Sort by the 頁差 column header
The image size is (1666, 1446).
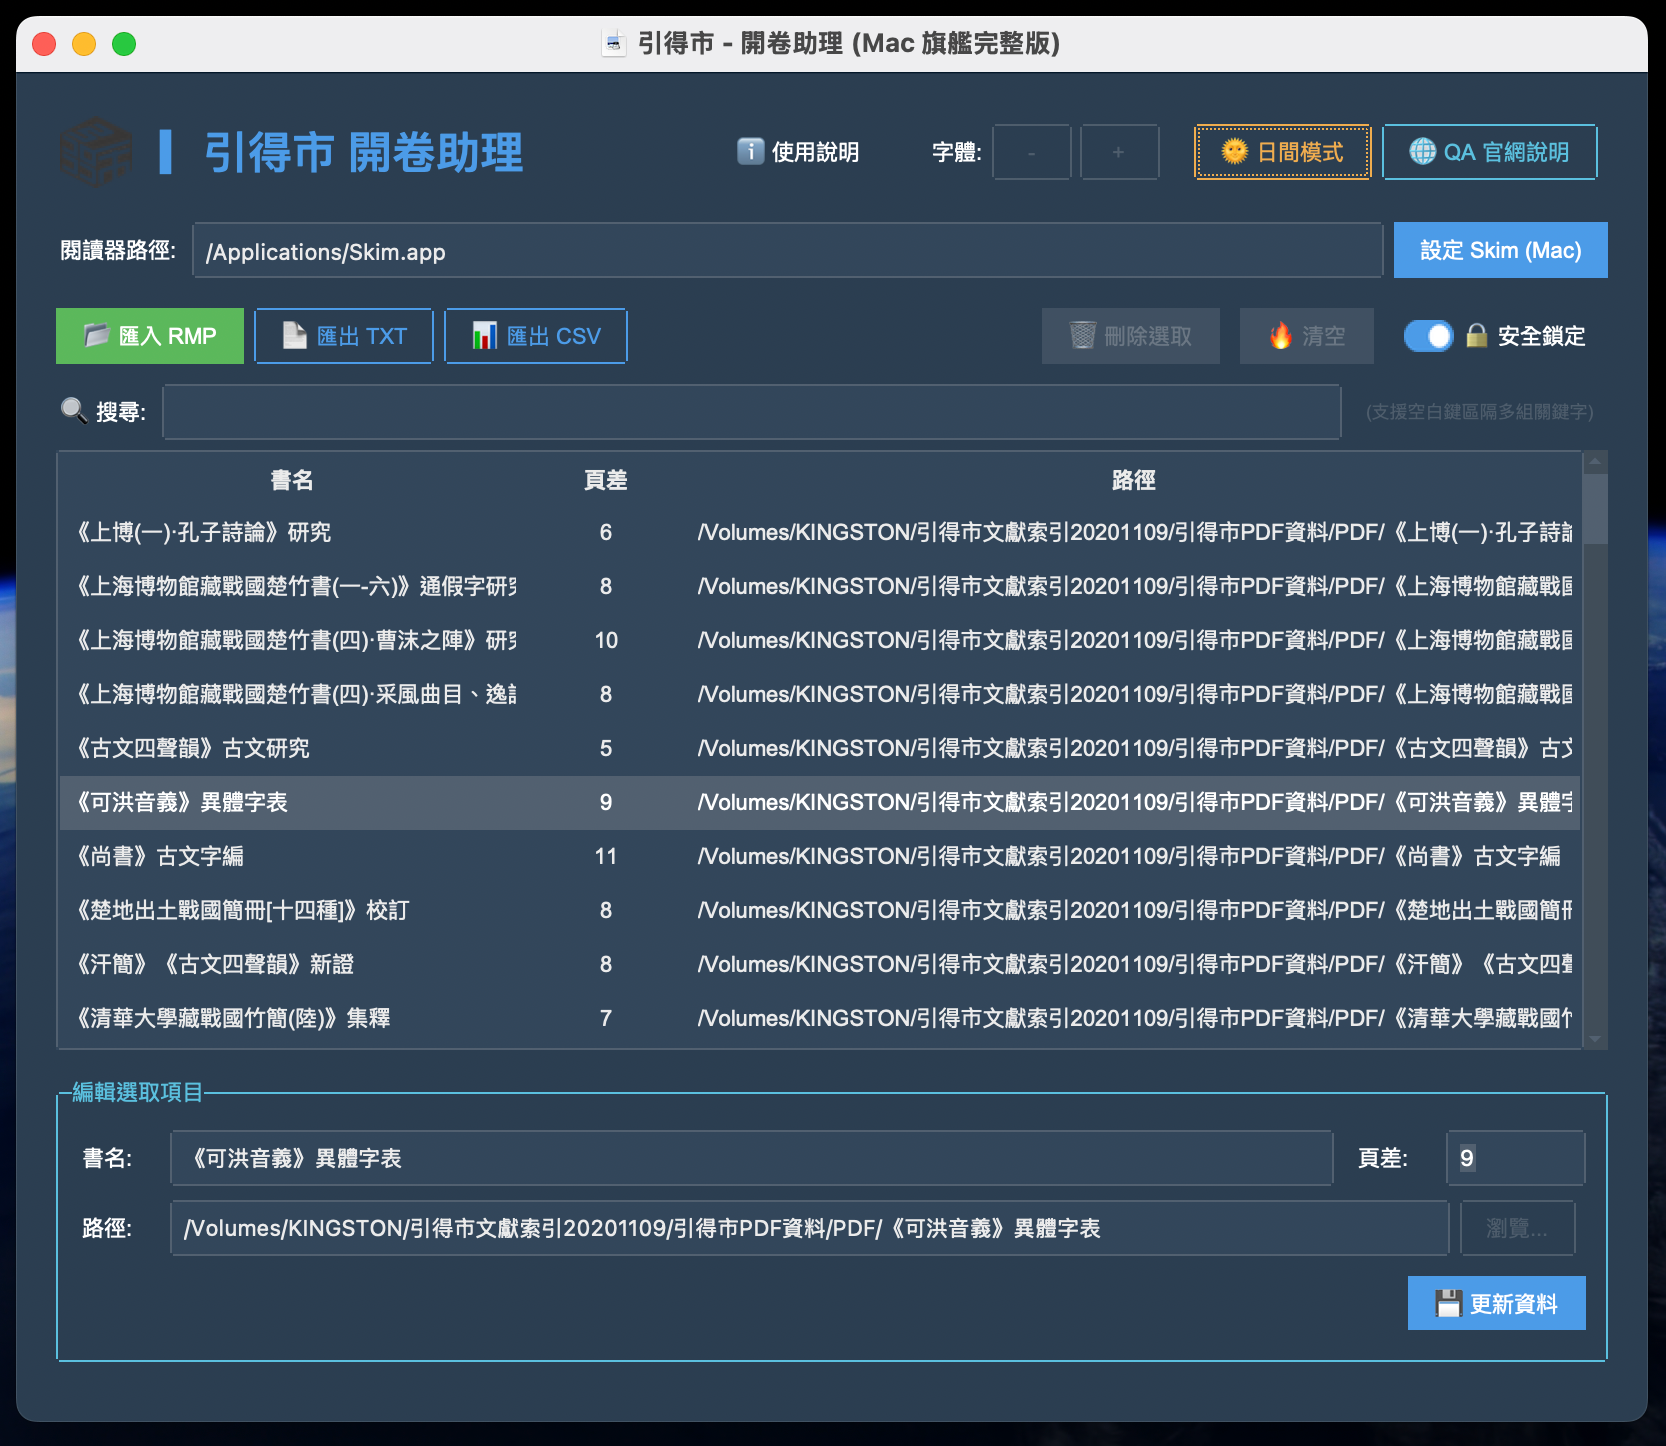[x=605, y=480]
